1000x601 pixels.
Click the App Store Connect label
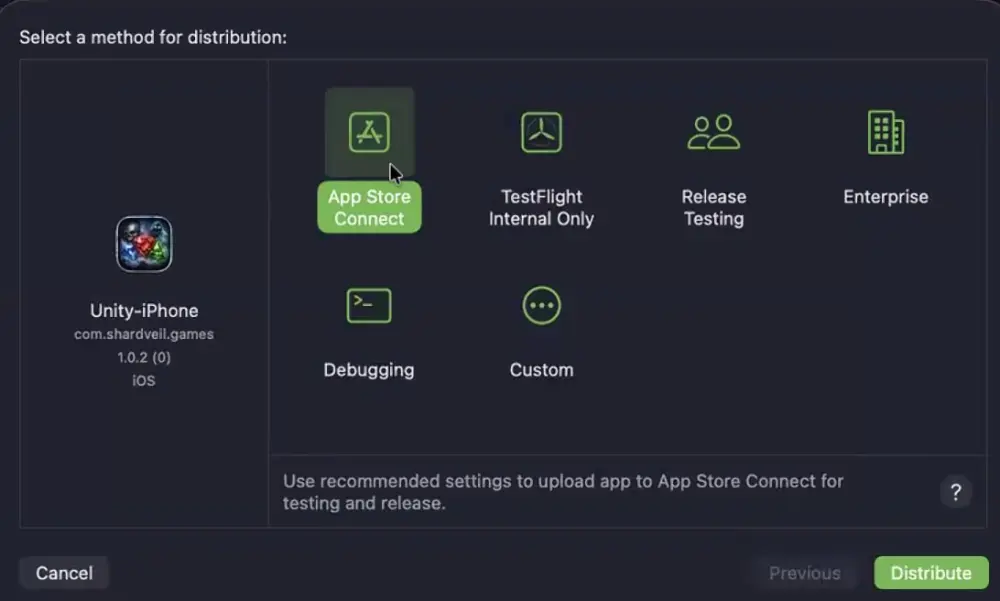click(x=369, y=207)
